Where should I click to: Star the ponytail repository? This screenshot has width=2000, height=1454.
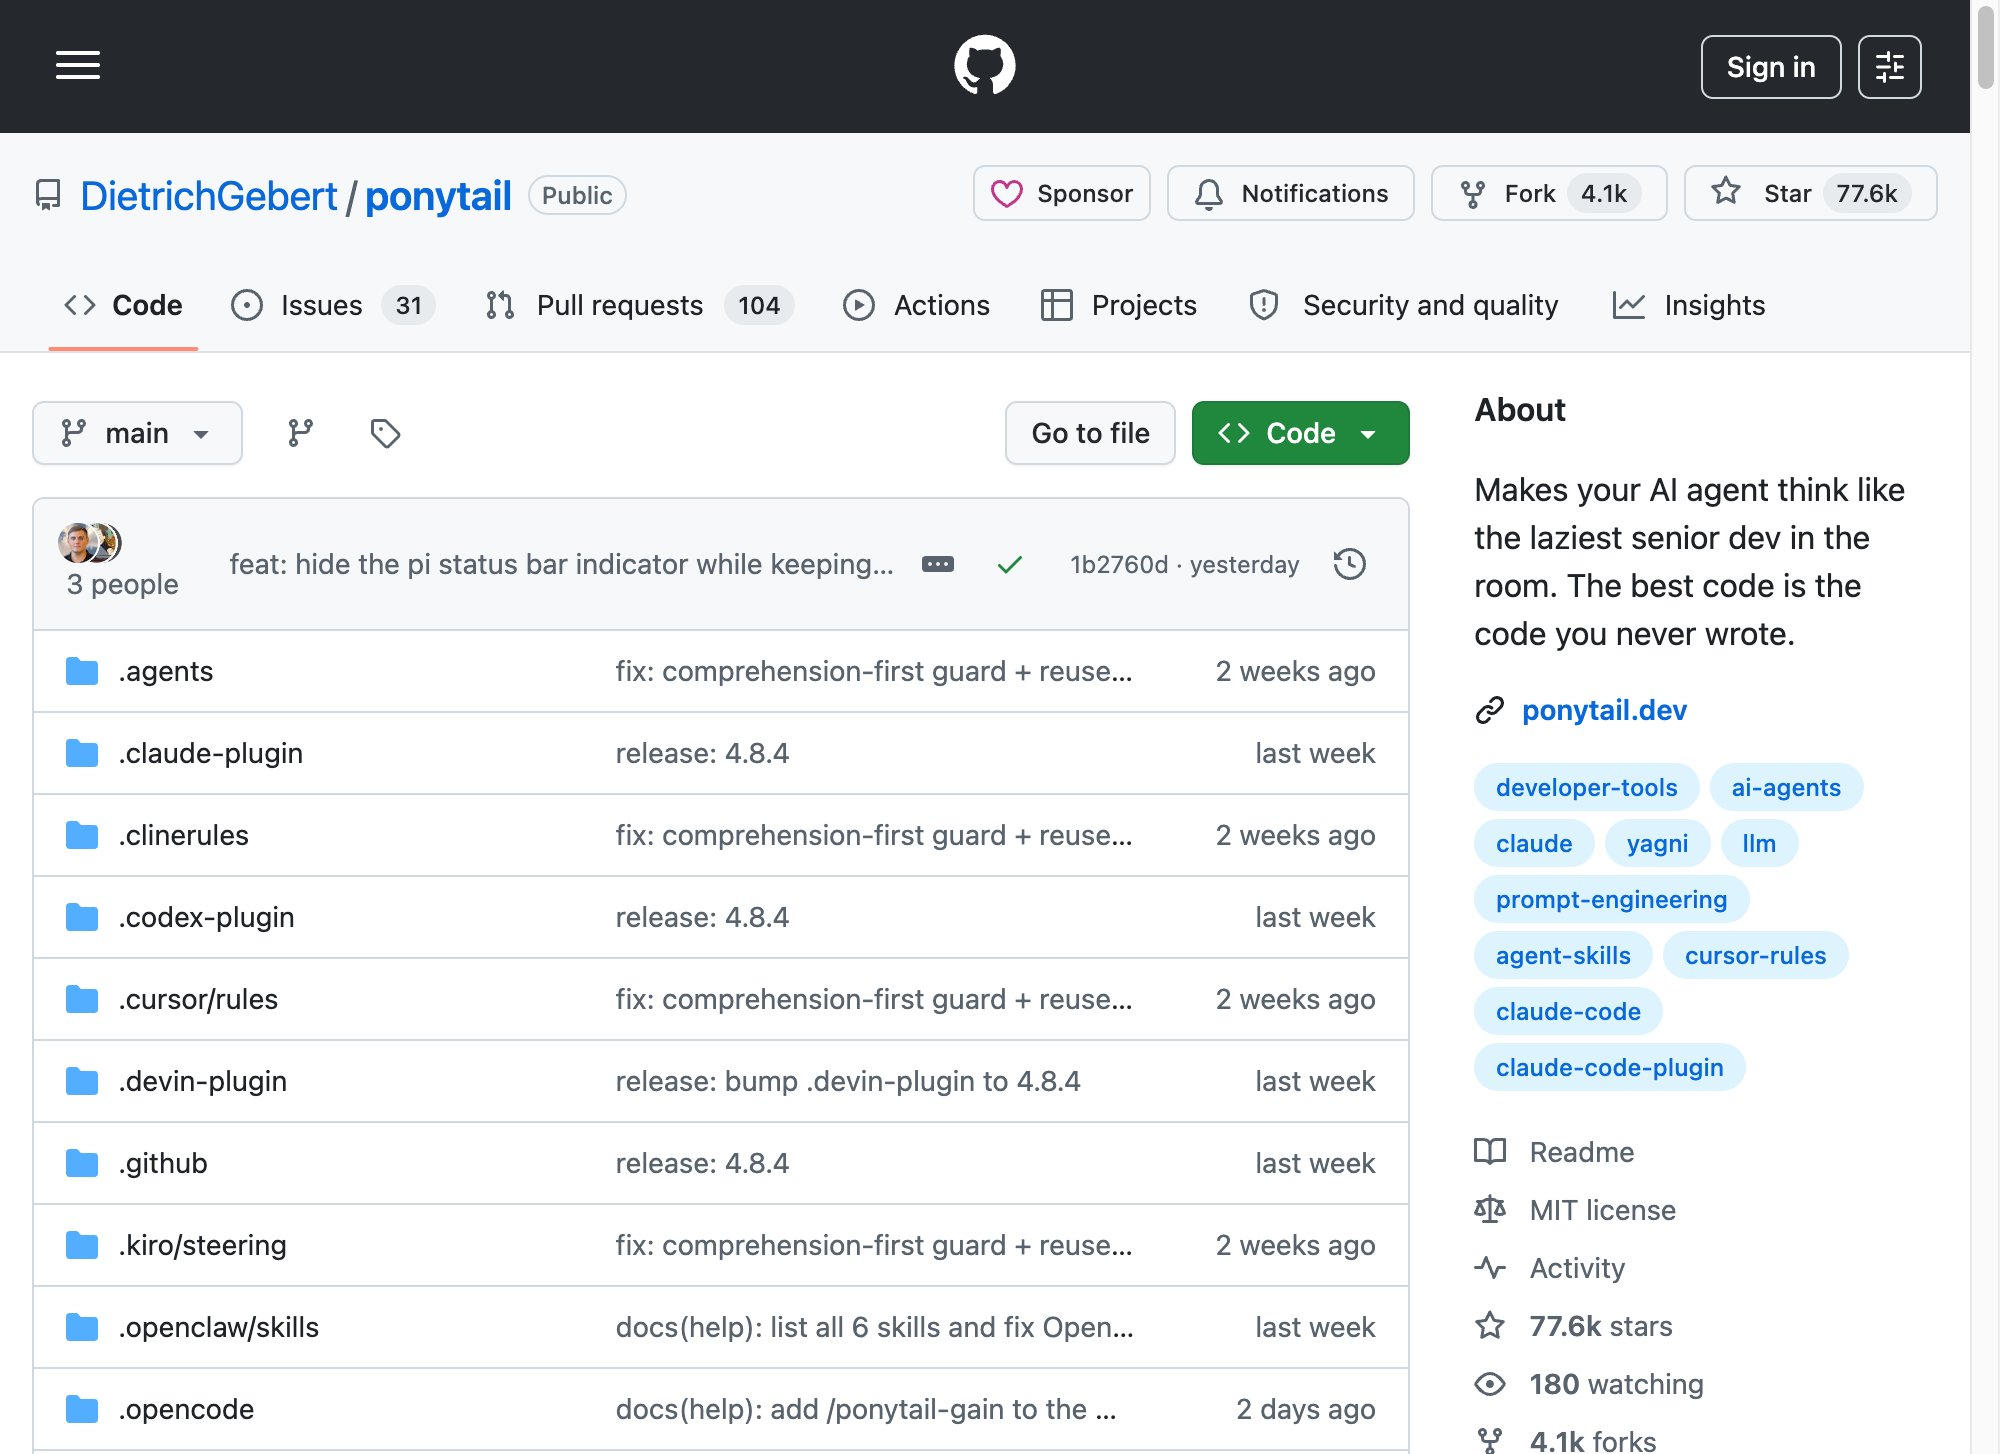pyautogui.click(x=1810, y=193)
